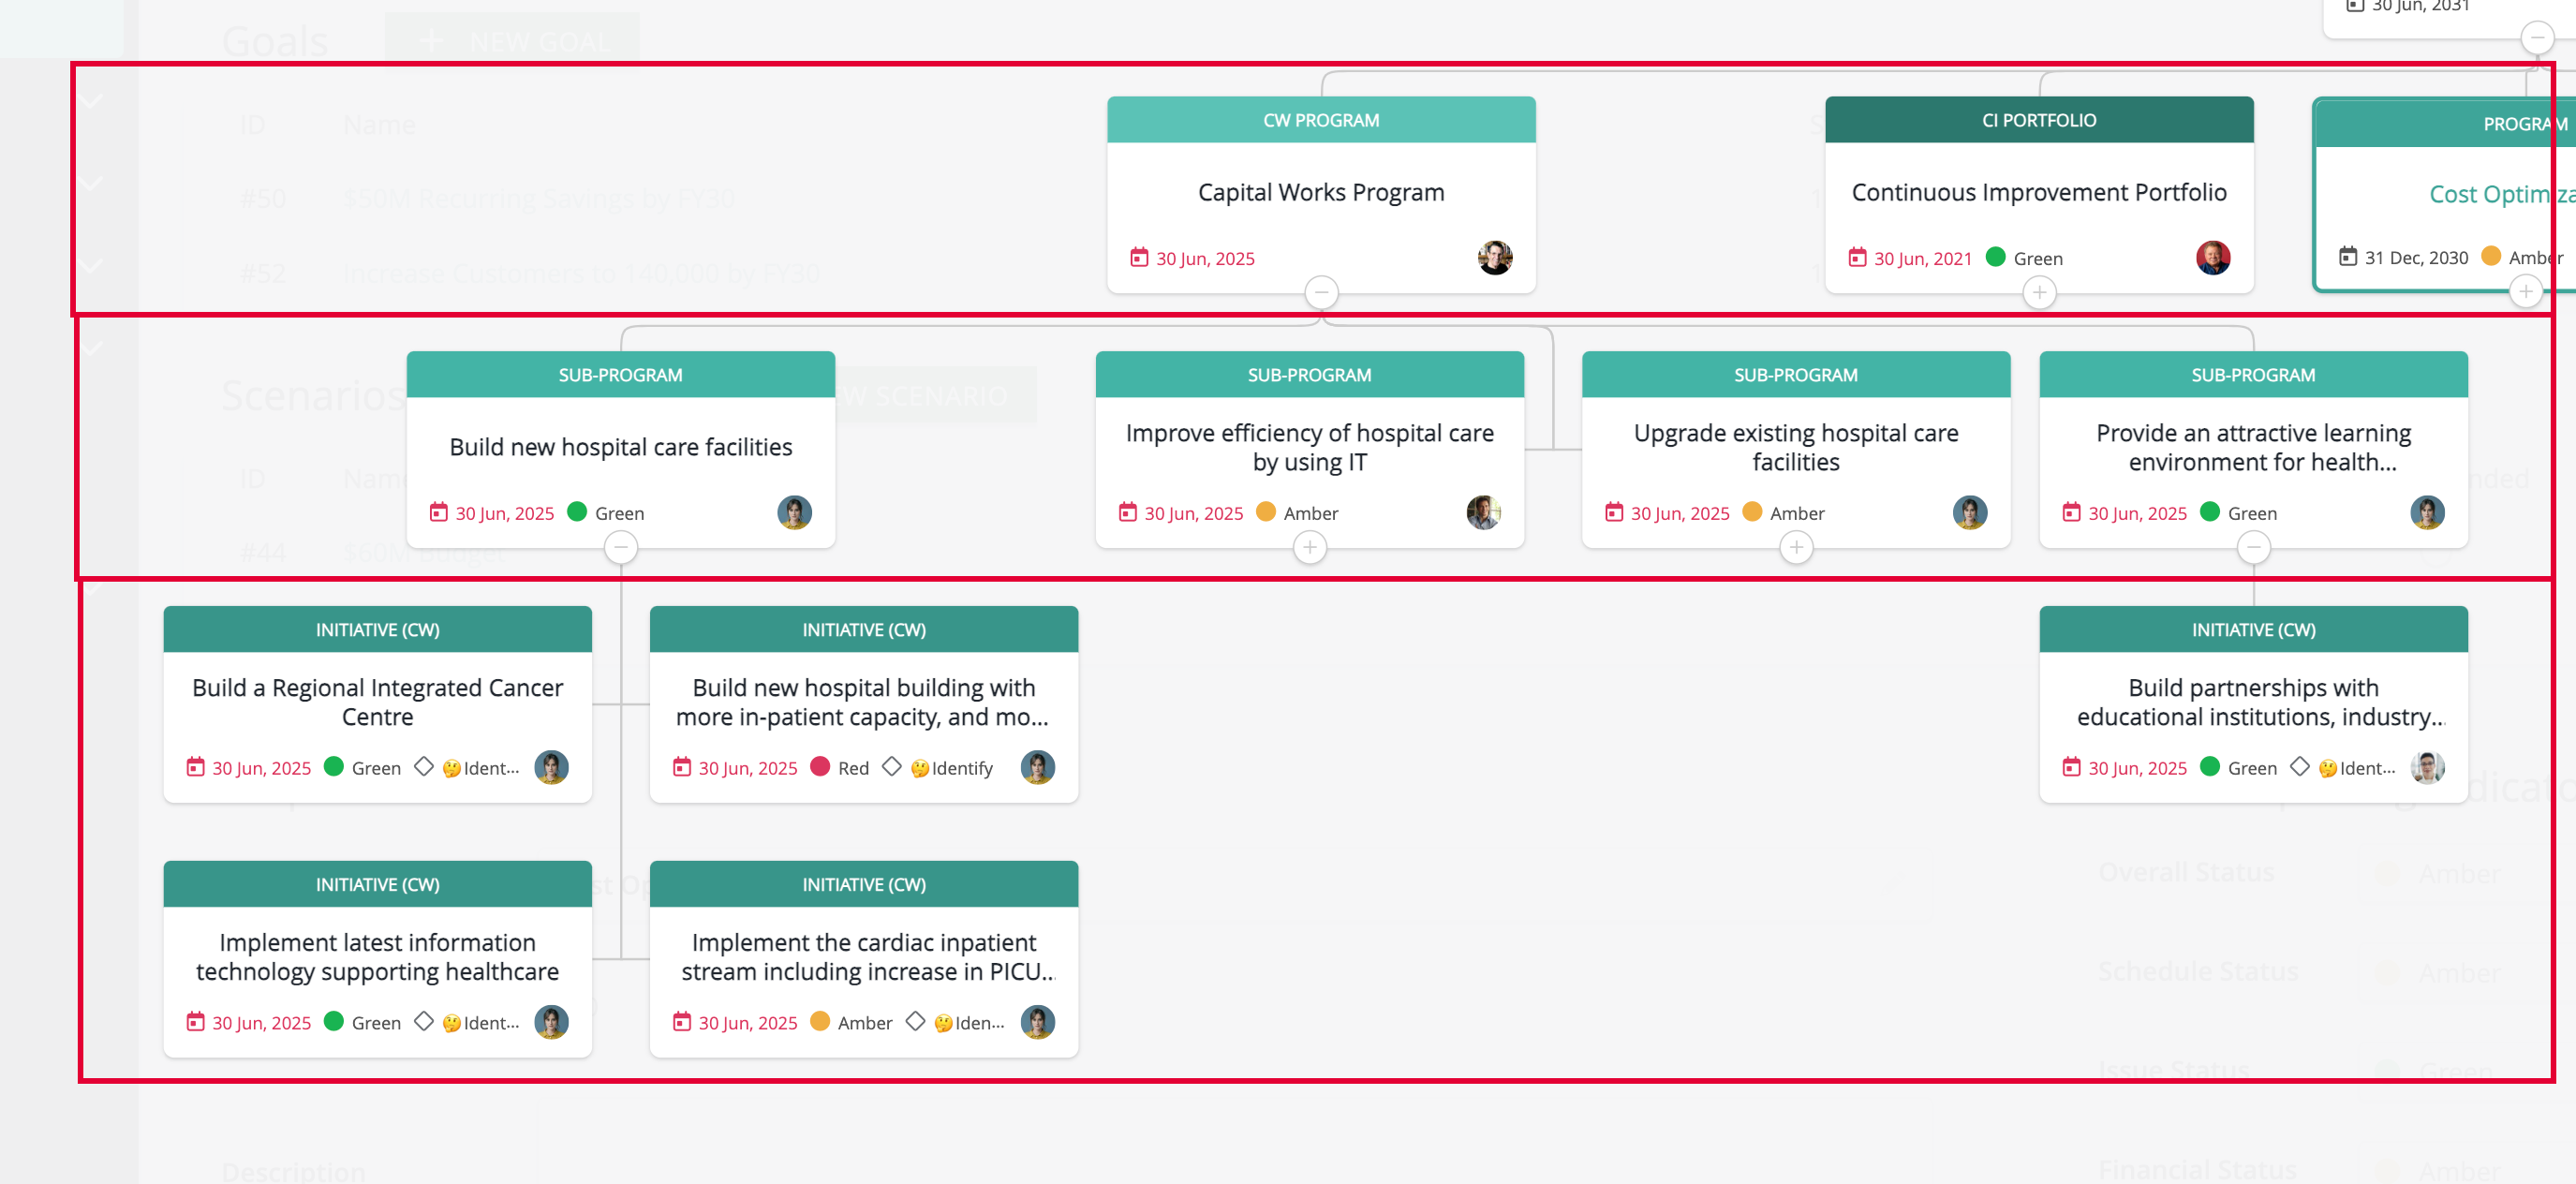Select the CI PORTFOLIO card header
This screenshot has width=2576, height=1184.
point(2038,120)
